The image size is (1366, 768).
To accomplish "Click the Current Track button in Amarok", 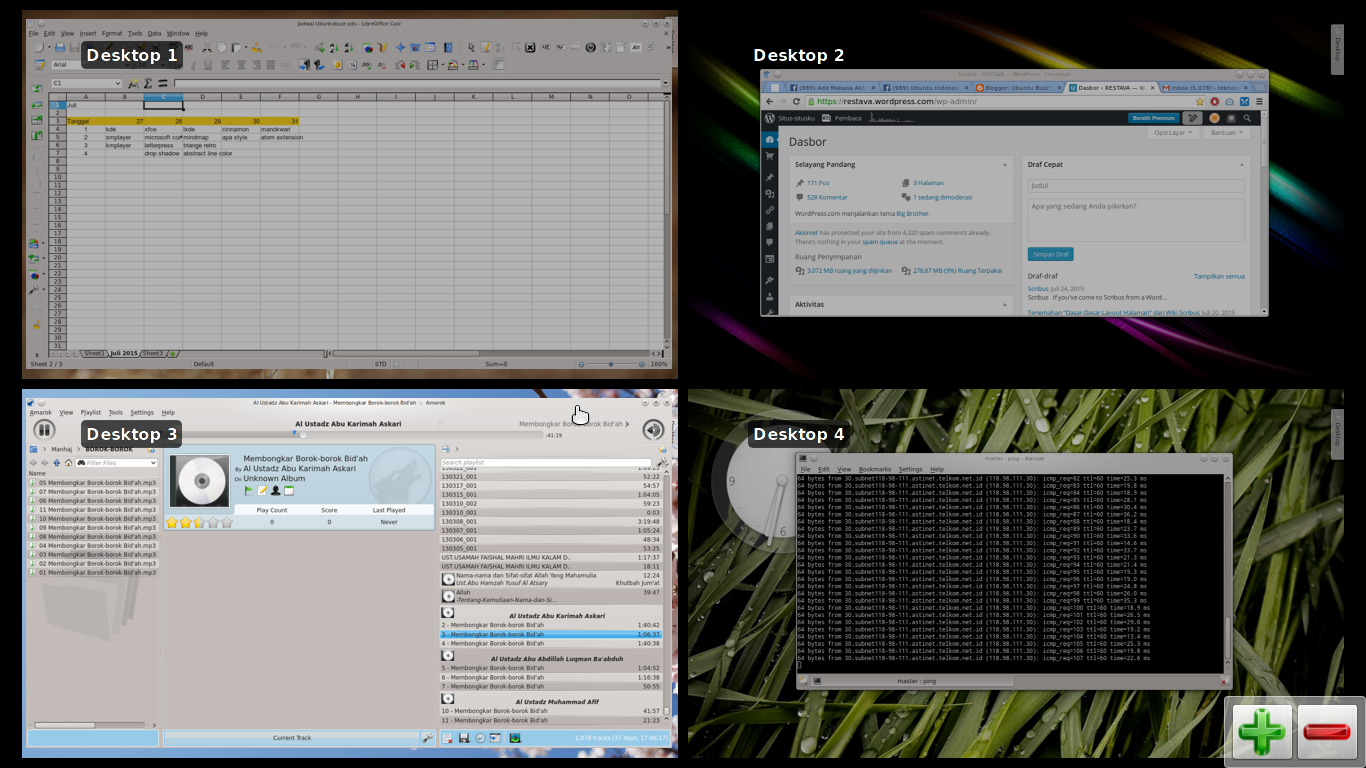I will [292, 738].
